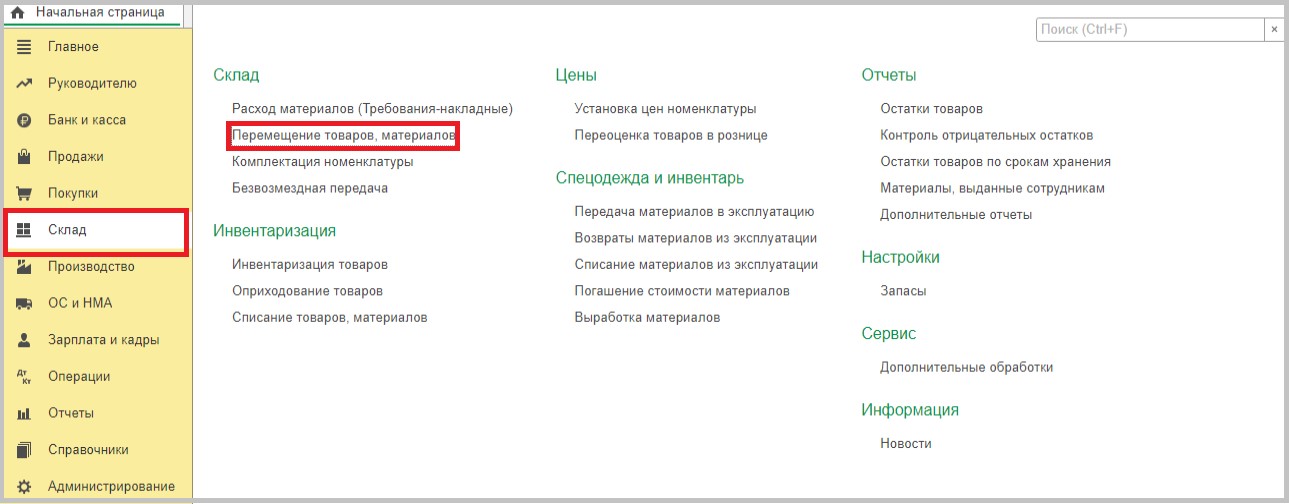Click the Цены group heading
Screen dimensions: 1289x504
click(x=576, y=75)
